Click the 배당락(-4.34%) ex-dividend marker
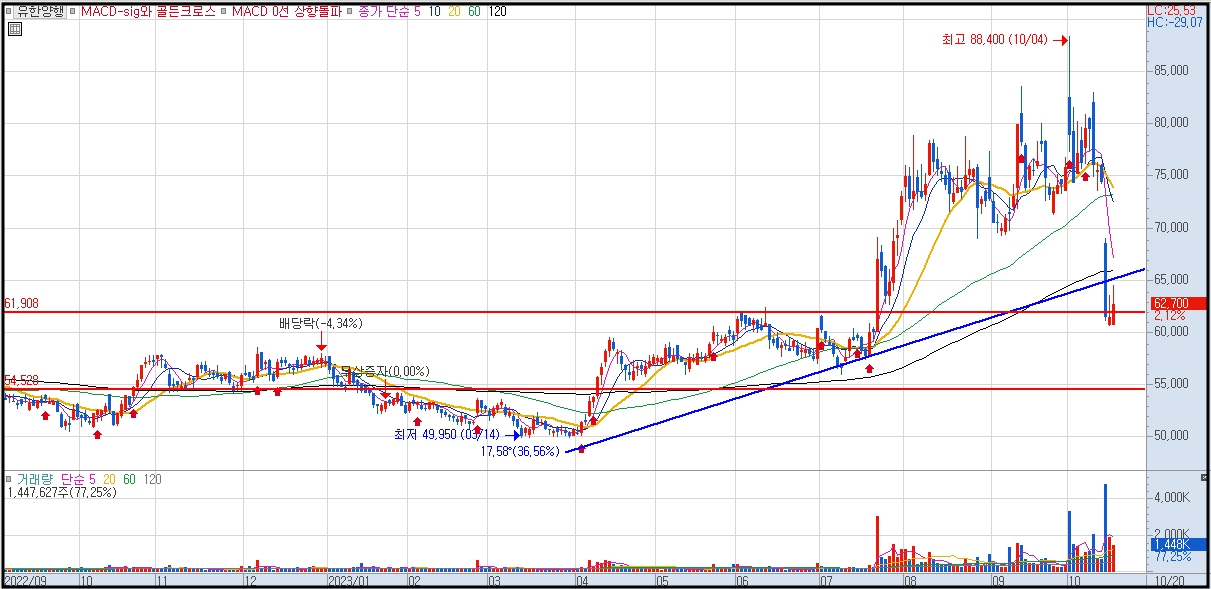Screen dimensions: 1211x589 pos(321,323)
